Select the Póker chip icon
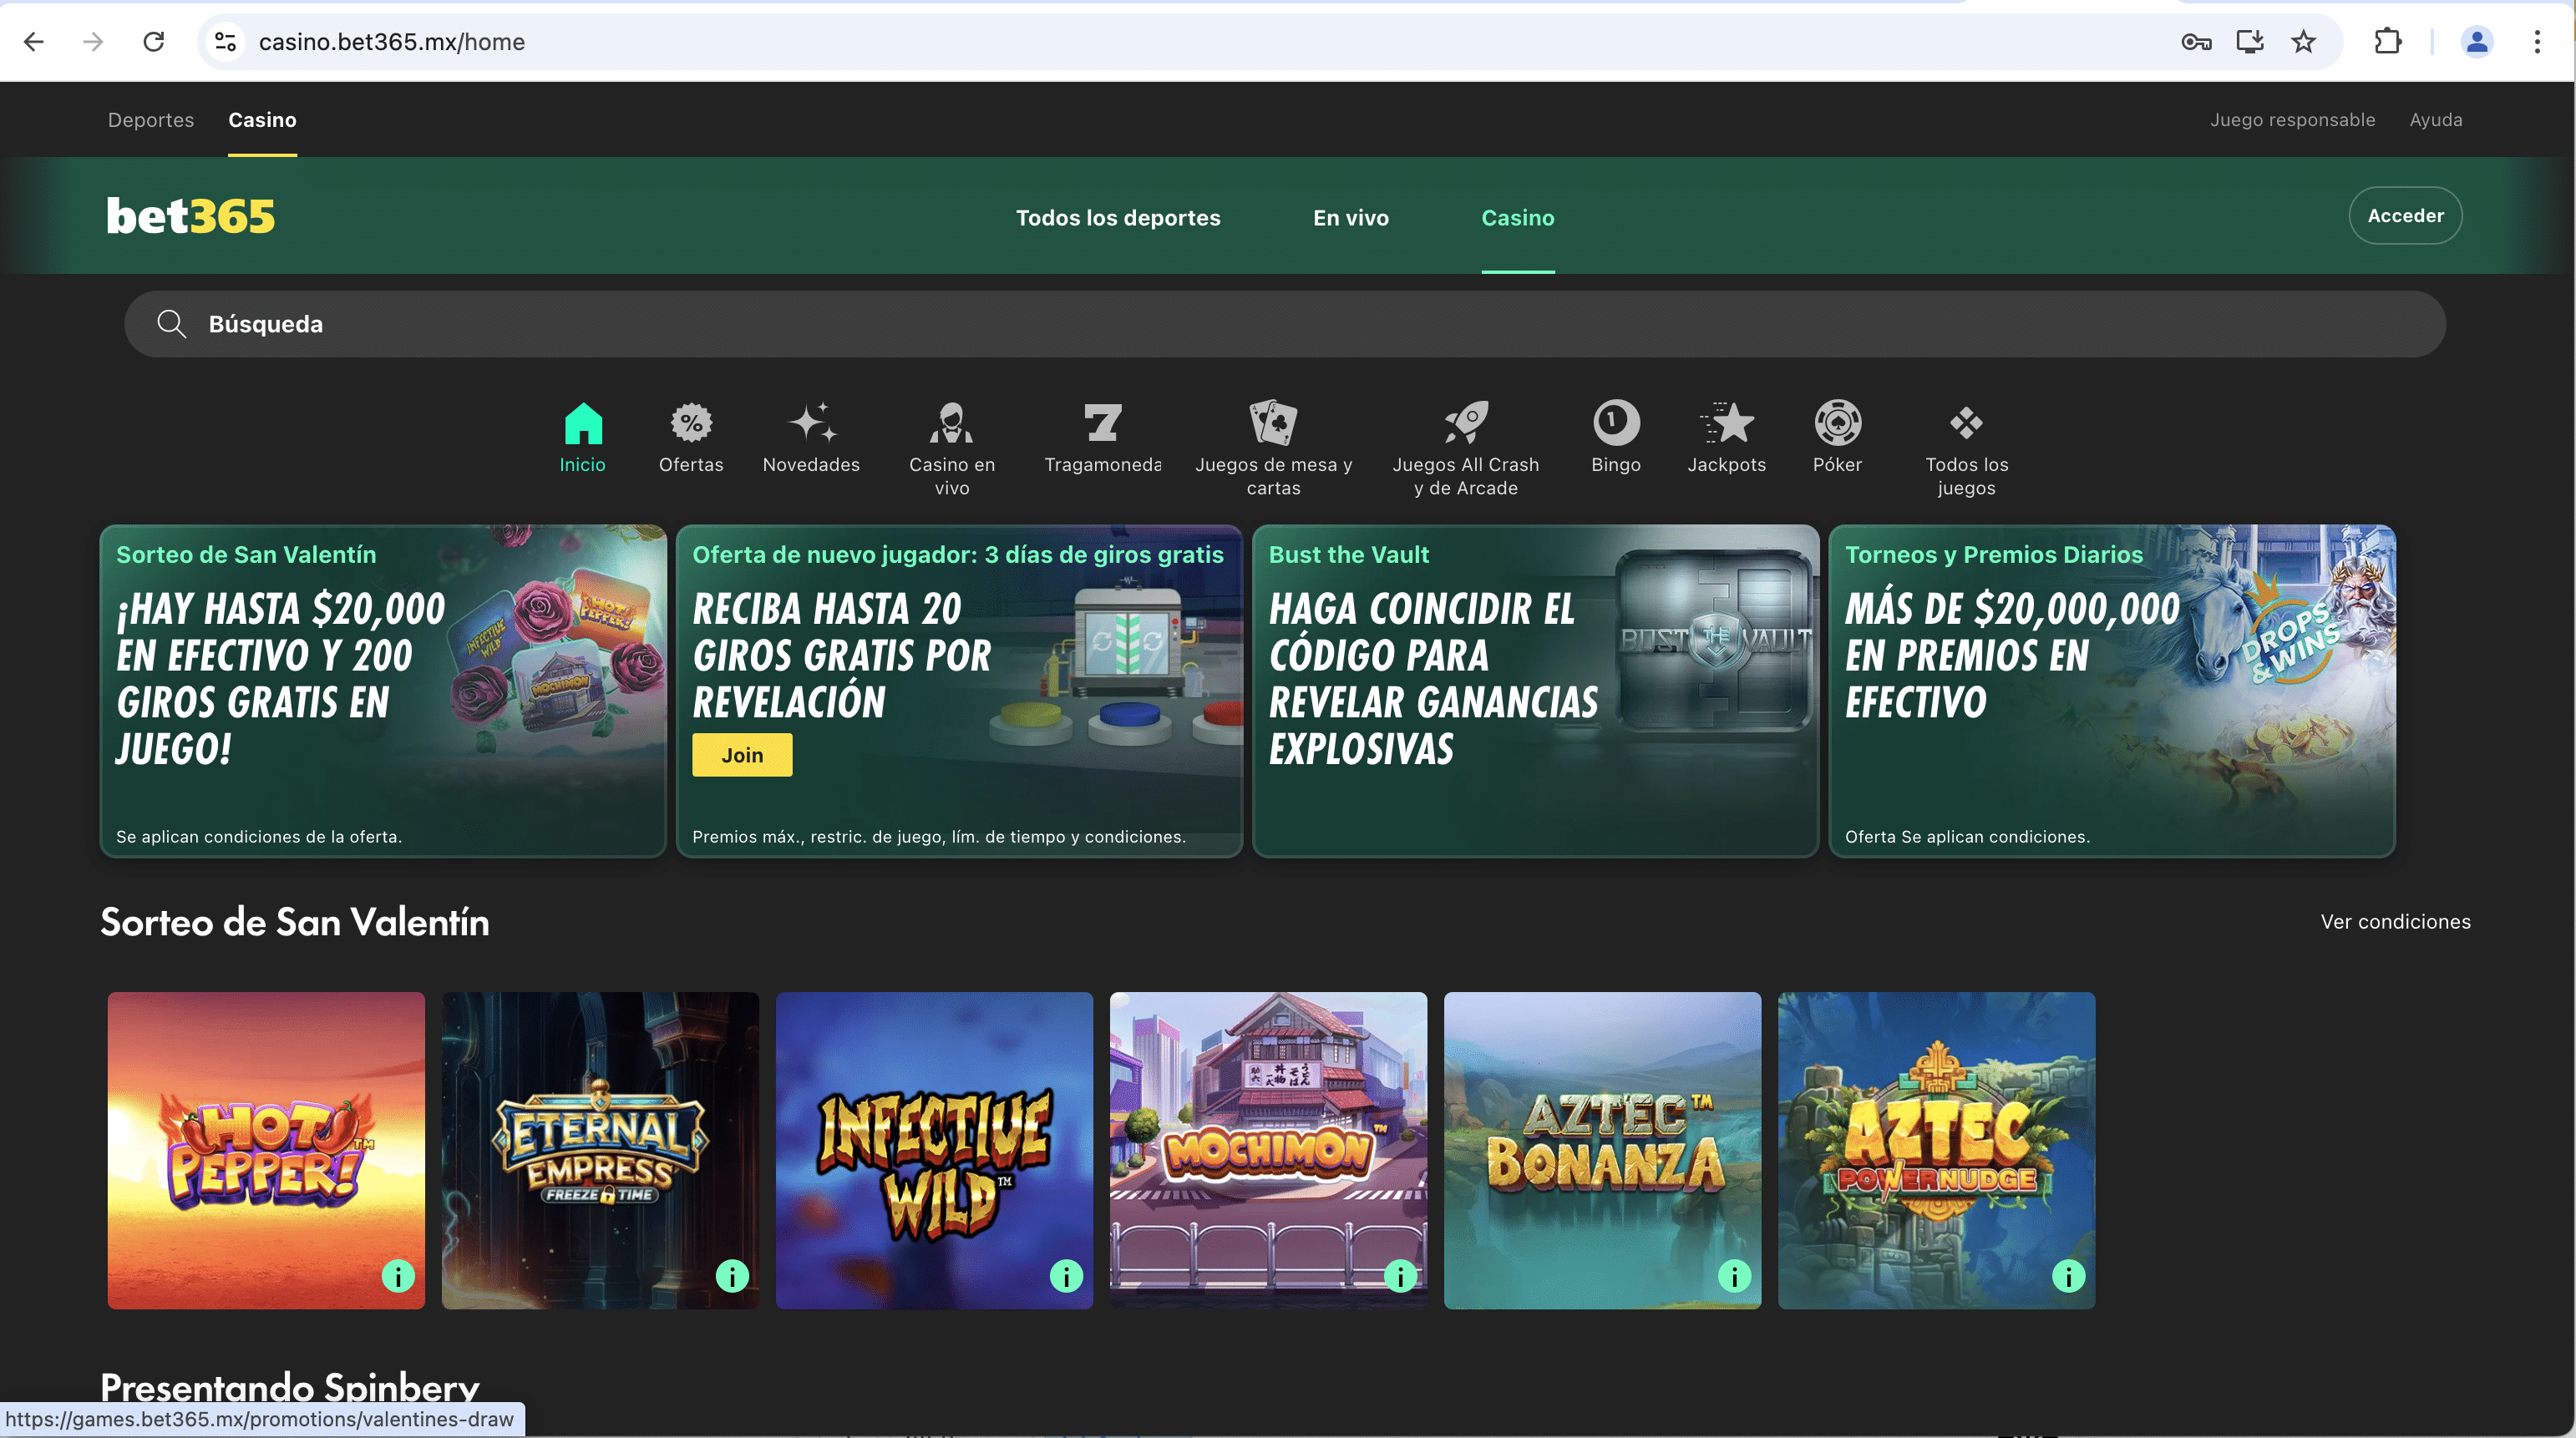 [x=1837, y=424]
